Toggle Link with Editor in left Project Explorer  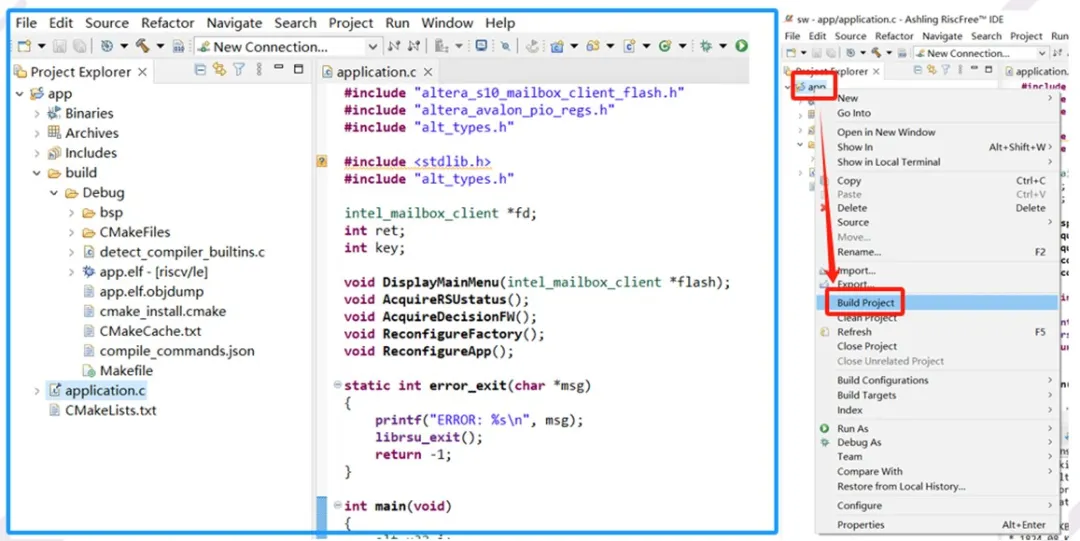pos(219,70)
